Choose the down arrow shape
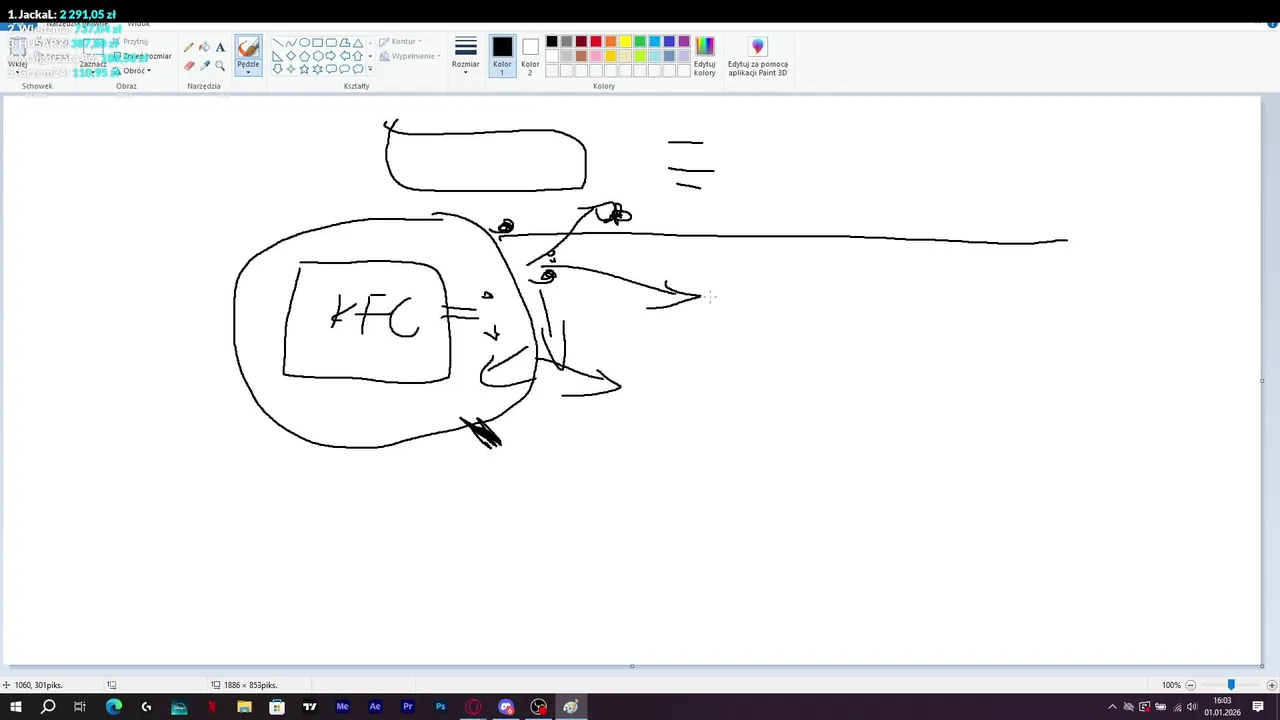The width and height of the screenshot is (1280, 720). pyautogui.click(x=278, y=69)
